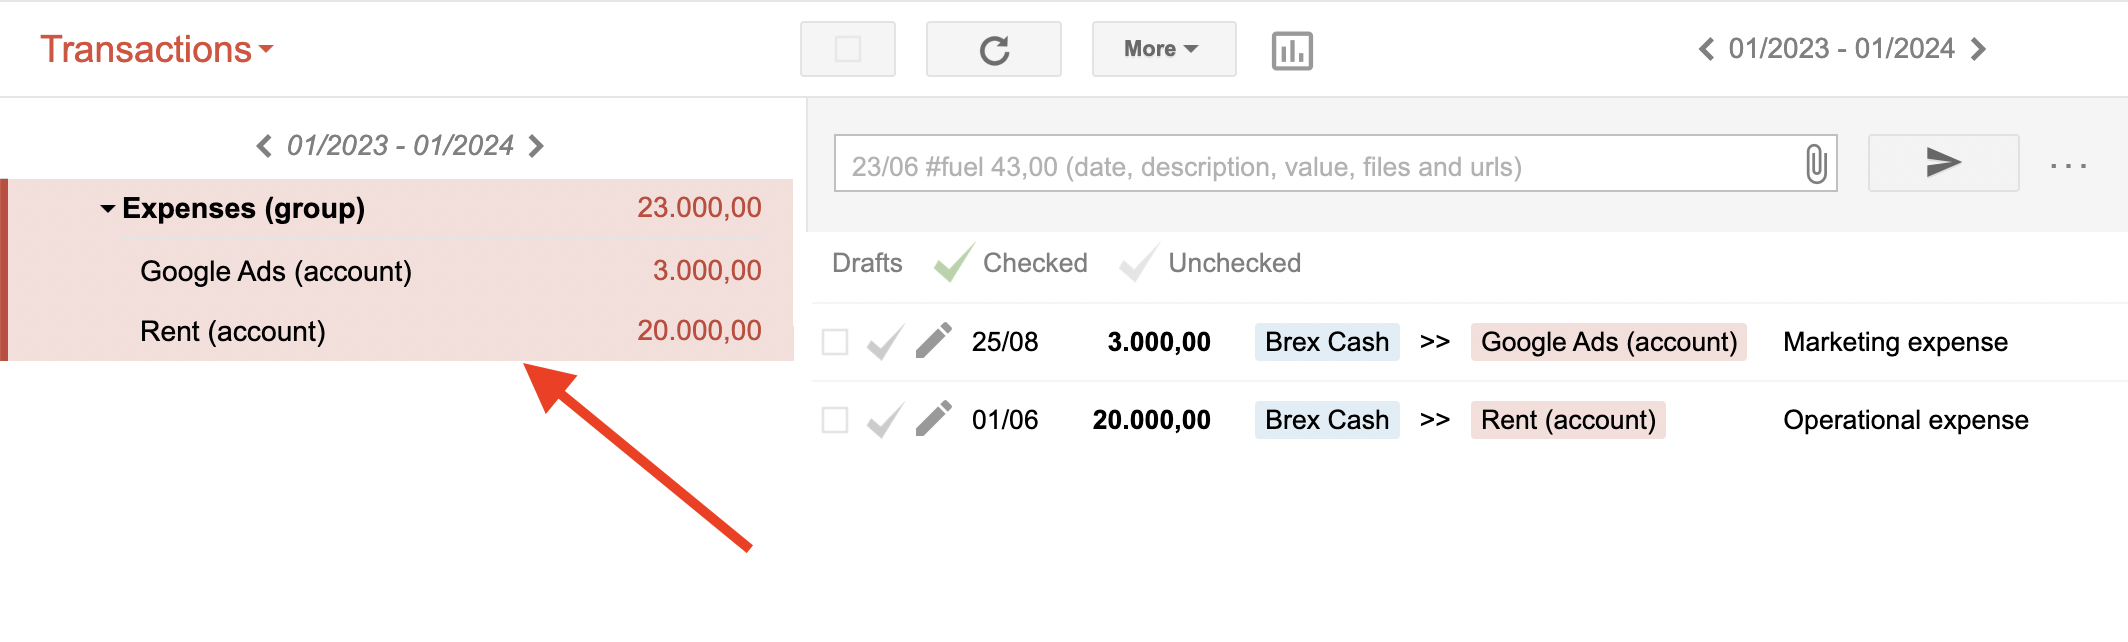Open the balances chart view
This screenshot has width=2128, height=642.
1290,48
